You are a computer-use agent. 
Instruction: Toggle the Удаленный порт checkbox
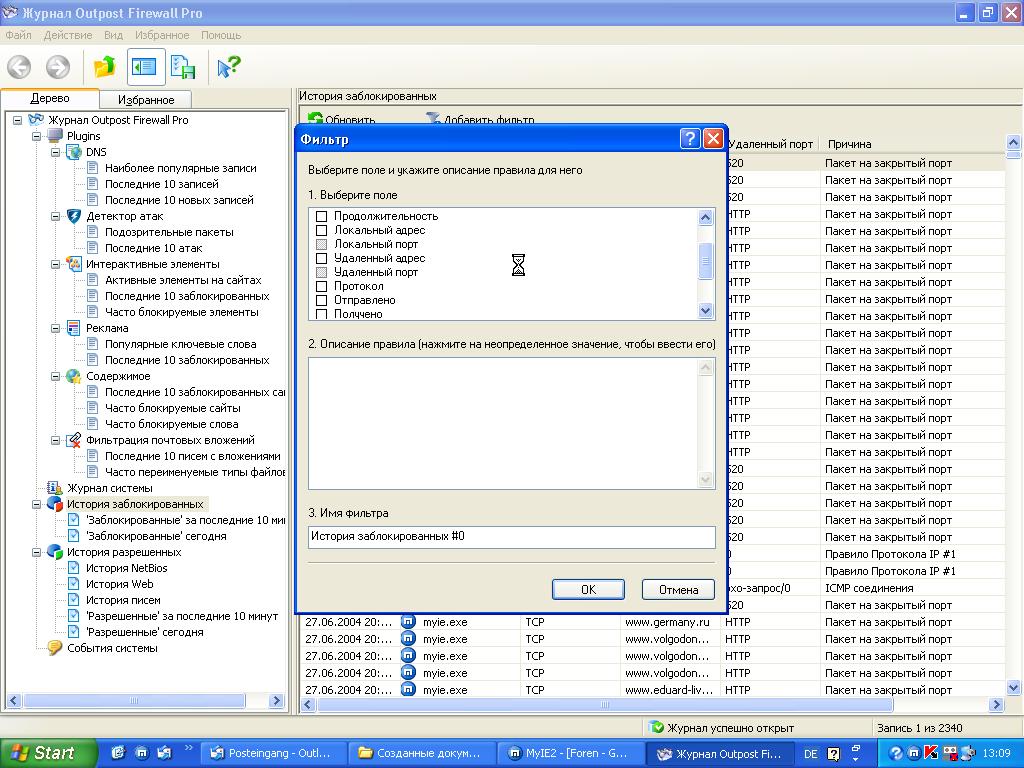coord(321,272)
